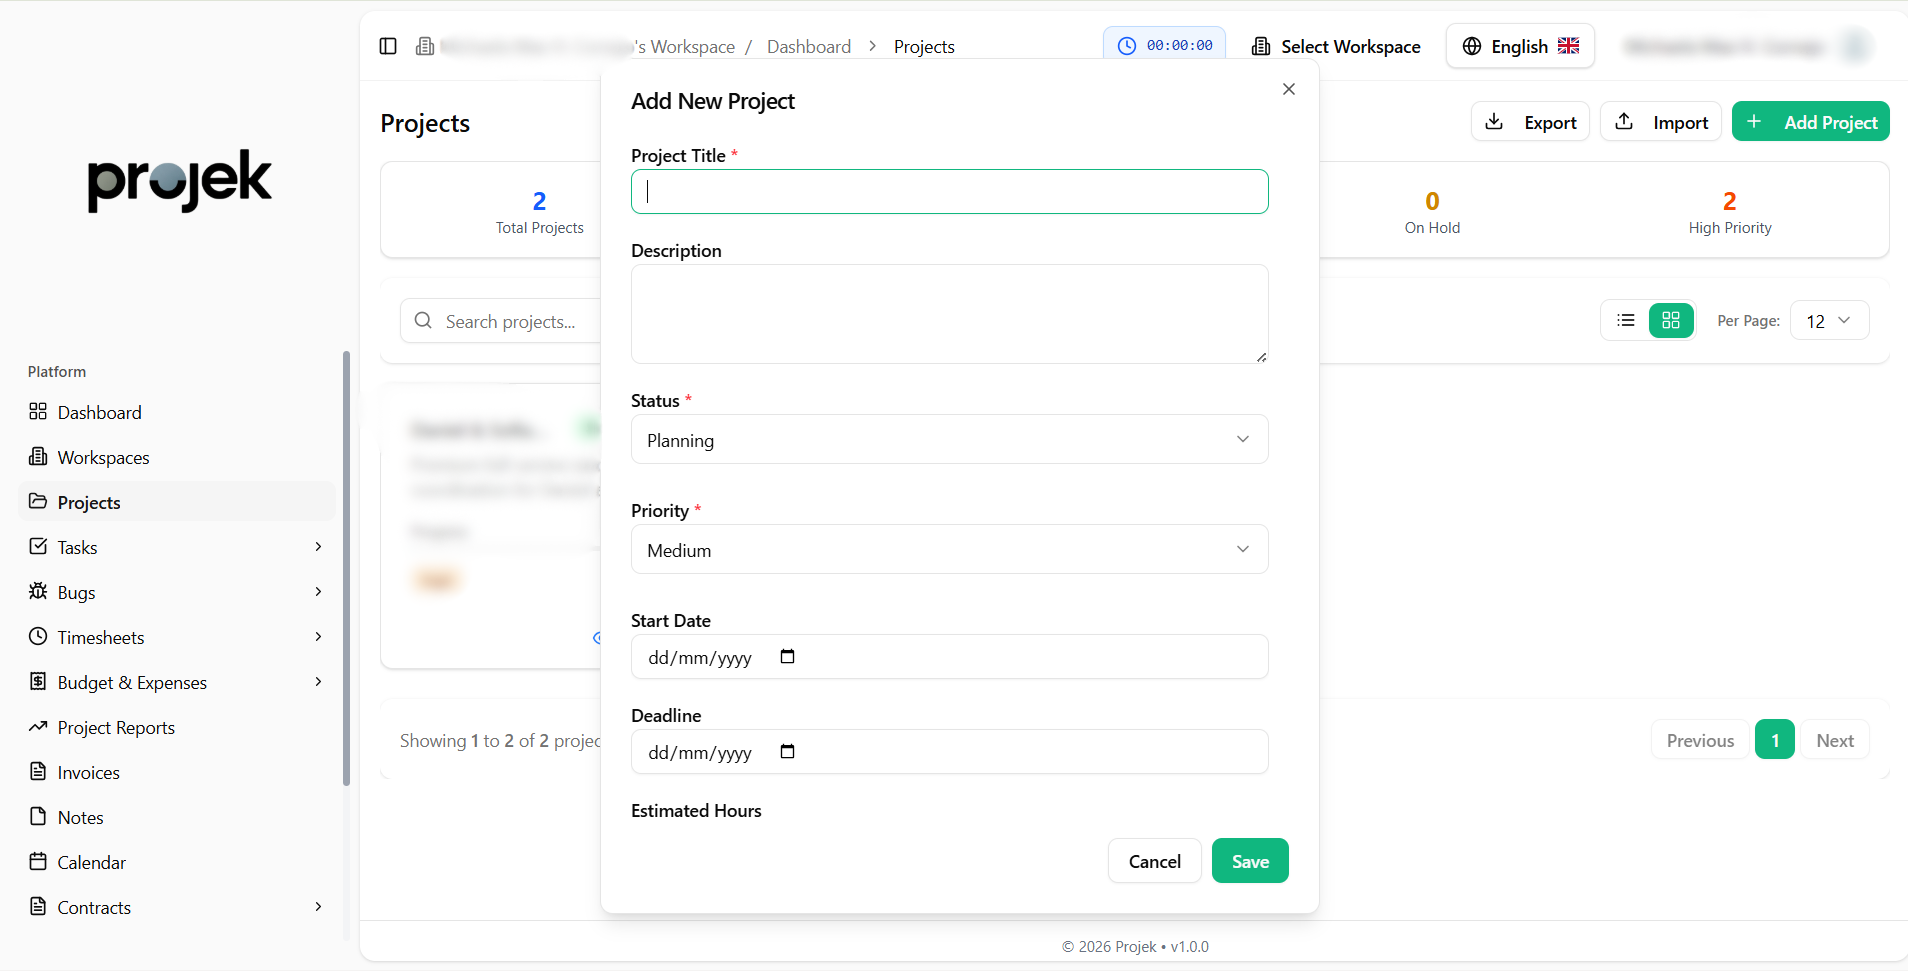Click the timer clock icon
This screenshot has width=1908, height=971.
click(x=1127, y=46)
